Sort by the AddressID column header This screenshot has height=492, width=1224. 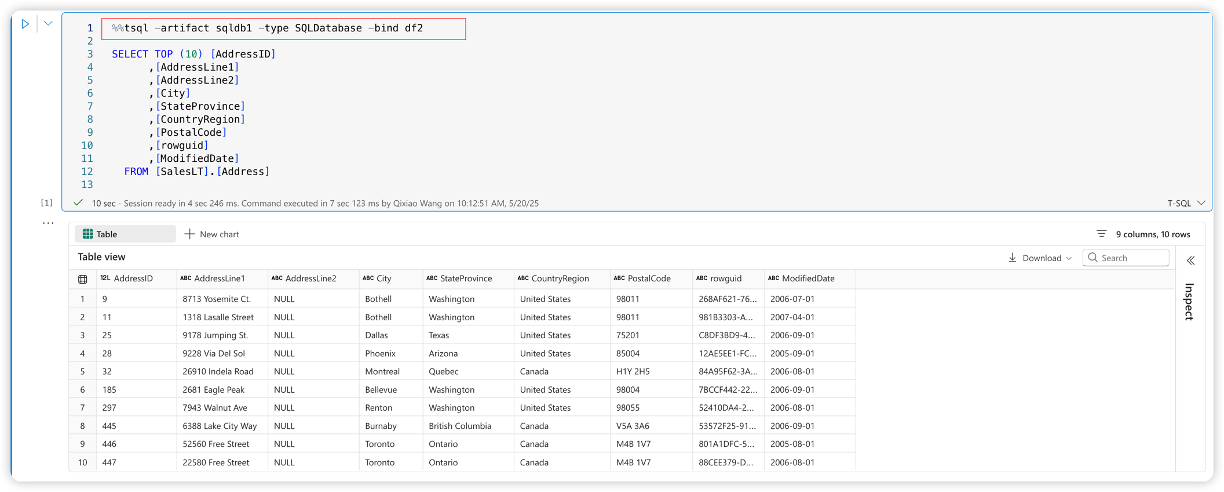(x=133, y=279)
